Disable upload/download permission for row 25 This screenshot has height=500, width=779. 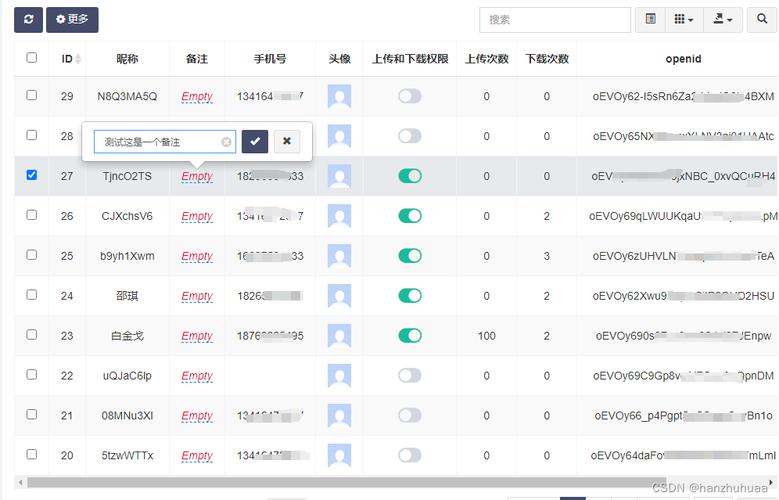[x=410, y=255]
